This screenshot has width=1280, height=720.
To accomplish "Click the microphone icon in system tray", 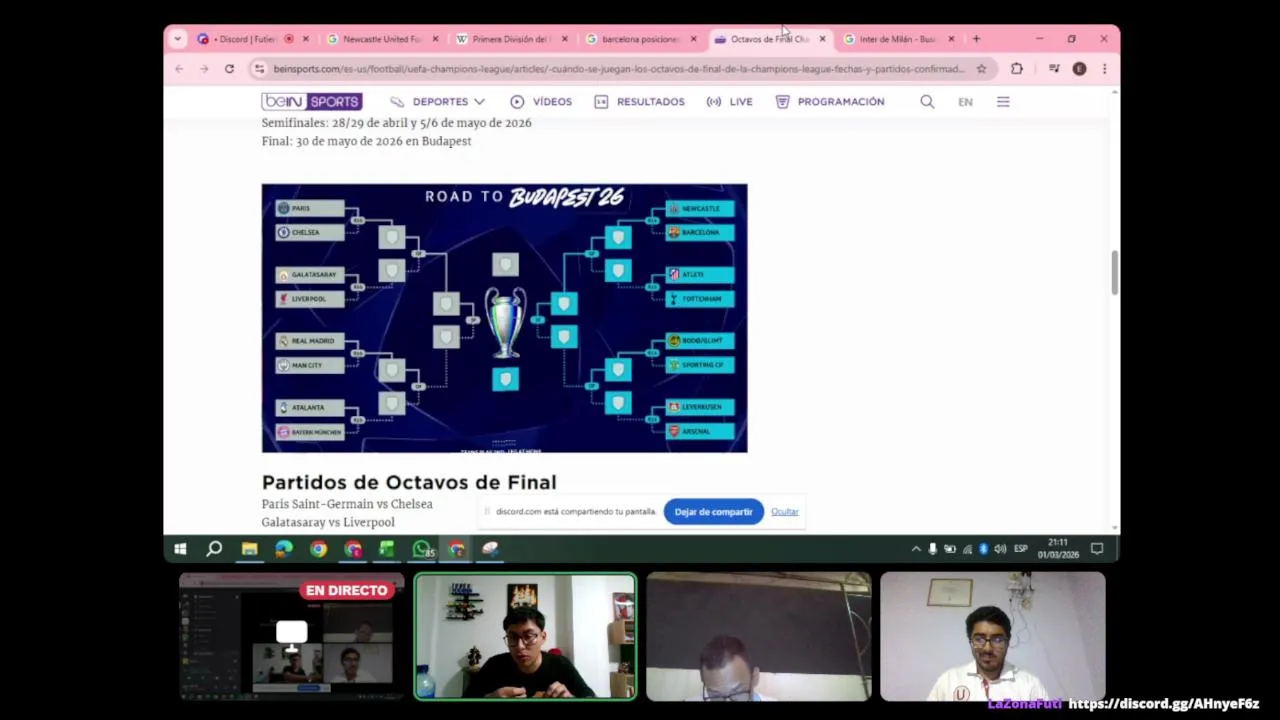I will (932, 549).
